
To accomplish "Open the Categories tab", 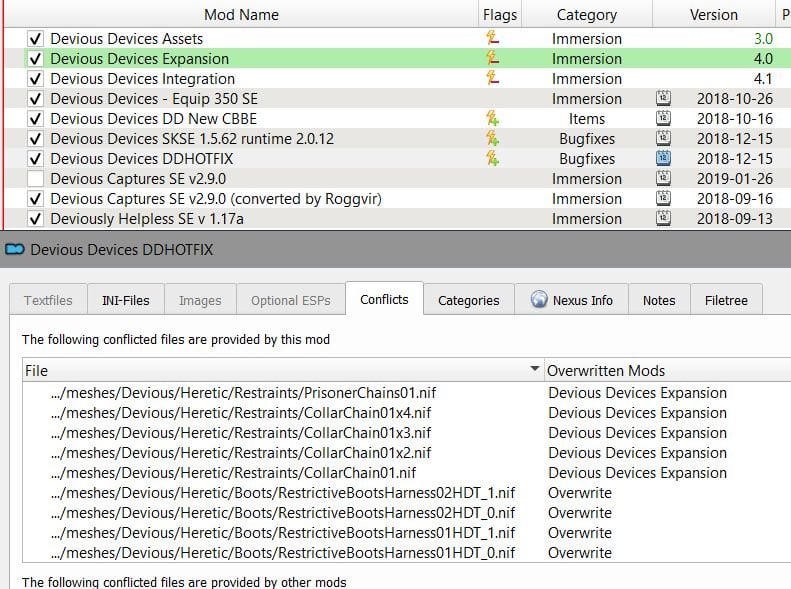I will pyautogui.click(x=469, y=301).
